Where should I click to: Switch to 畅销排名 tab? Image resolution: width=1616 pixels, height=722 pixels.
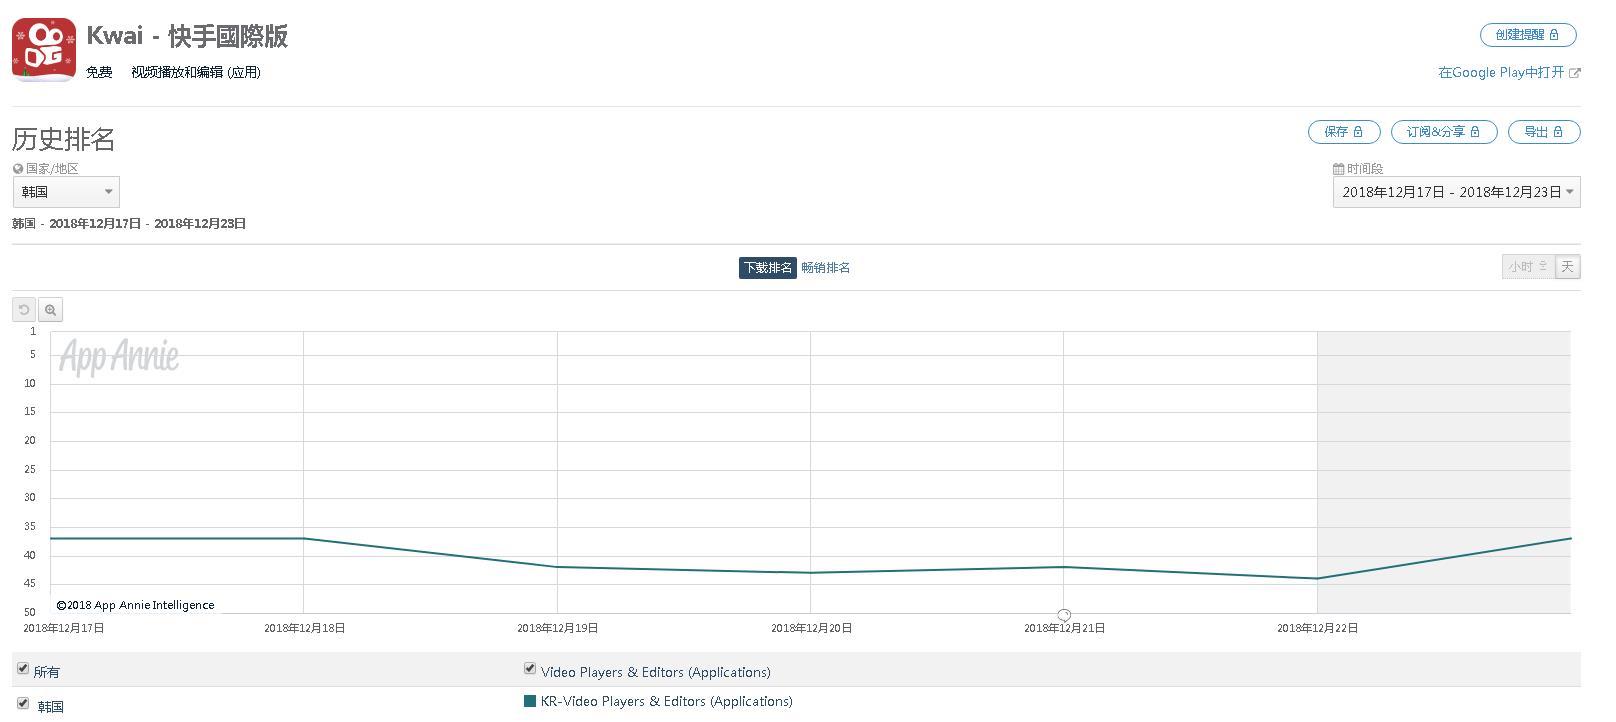coord(826,268)
